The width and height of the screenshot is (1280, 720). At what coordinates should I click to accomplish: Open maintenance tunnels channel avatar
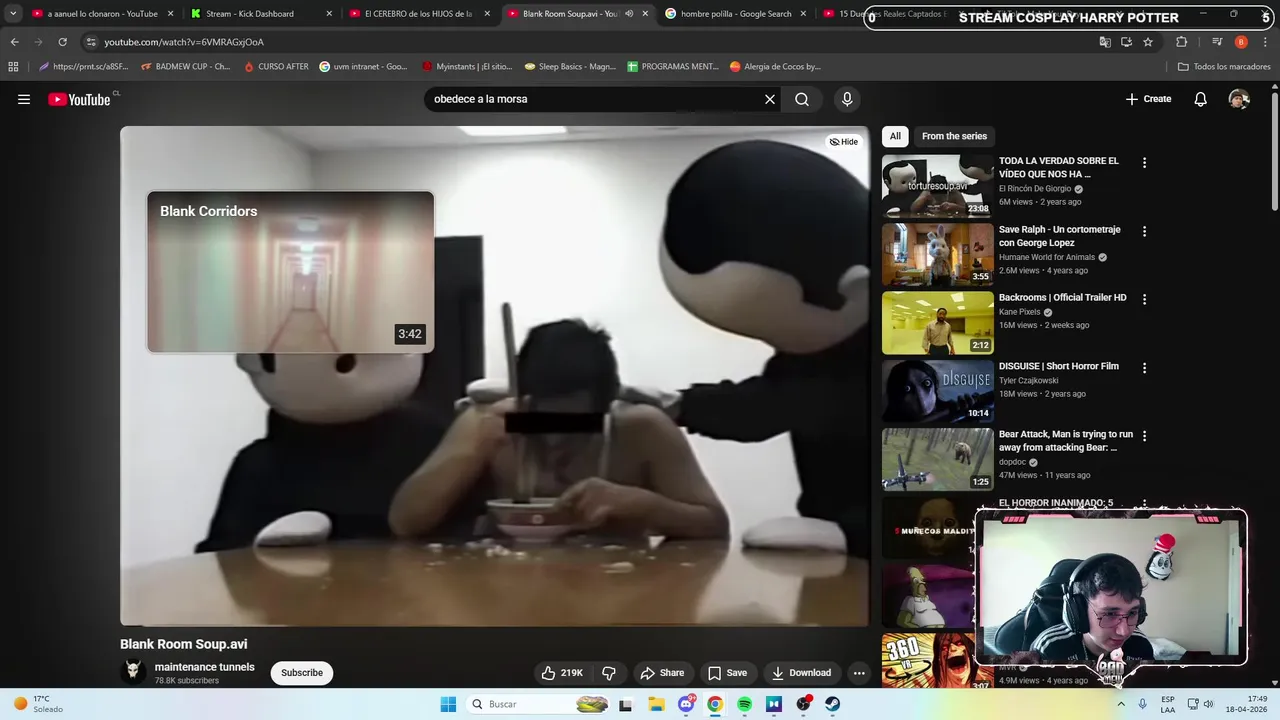[133, 672]
